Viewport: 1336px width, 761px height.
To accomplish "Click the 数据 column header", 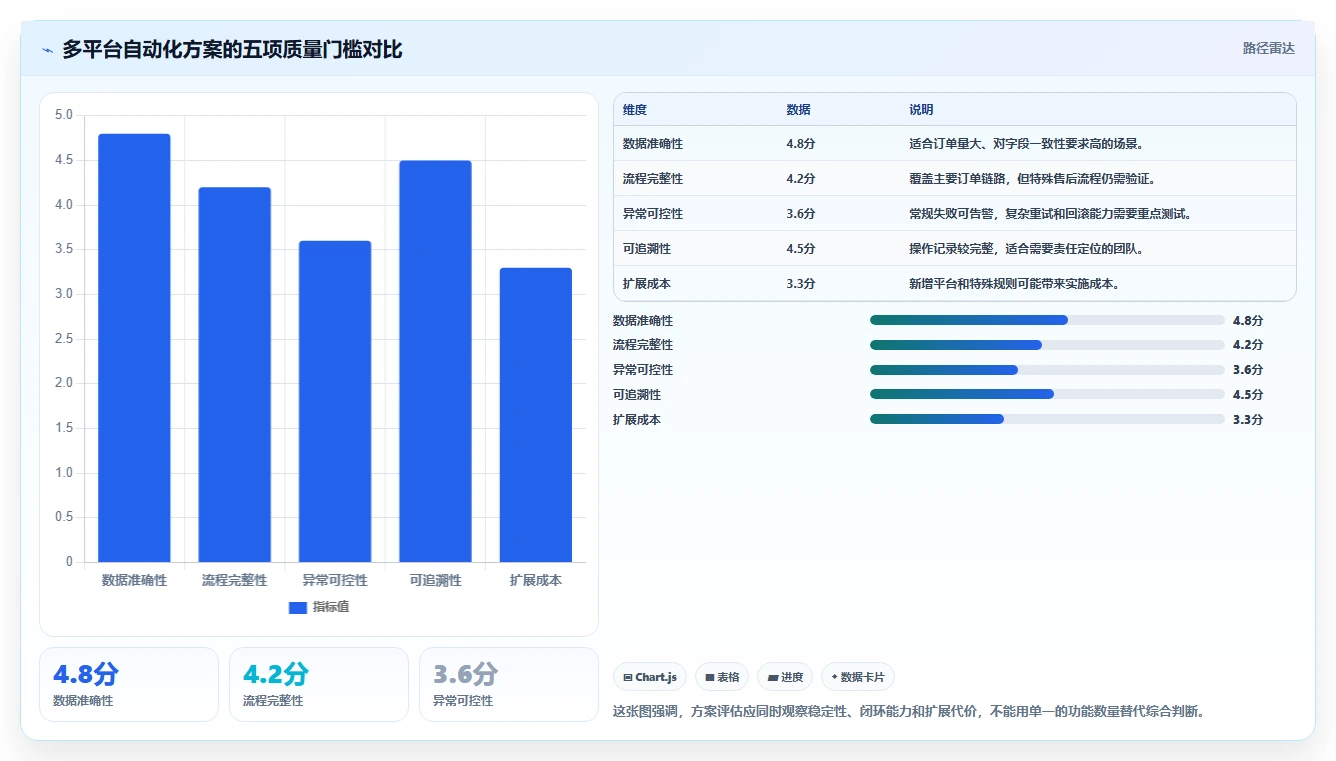I will [x=798, y=110].
